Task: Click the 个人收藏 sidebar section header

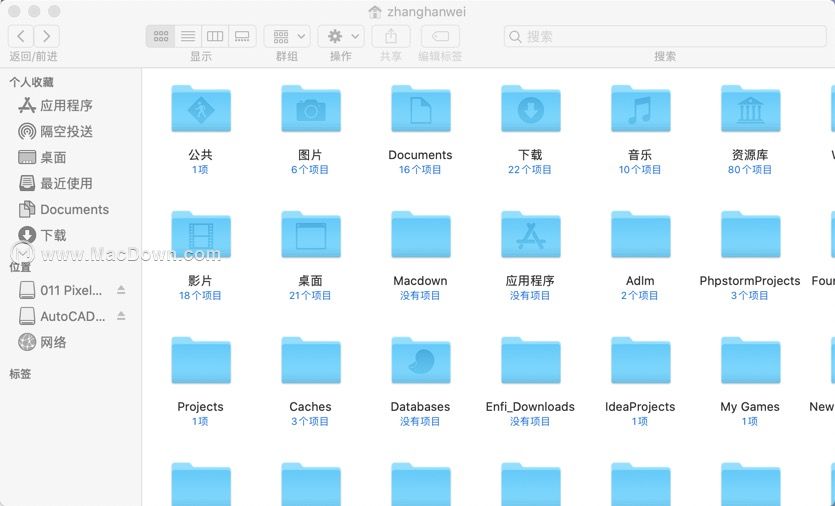Action: point(31,82)
